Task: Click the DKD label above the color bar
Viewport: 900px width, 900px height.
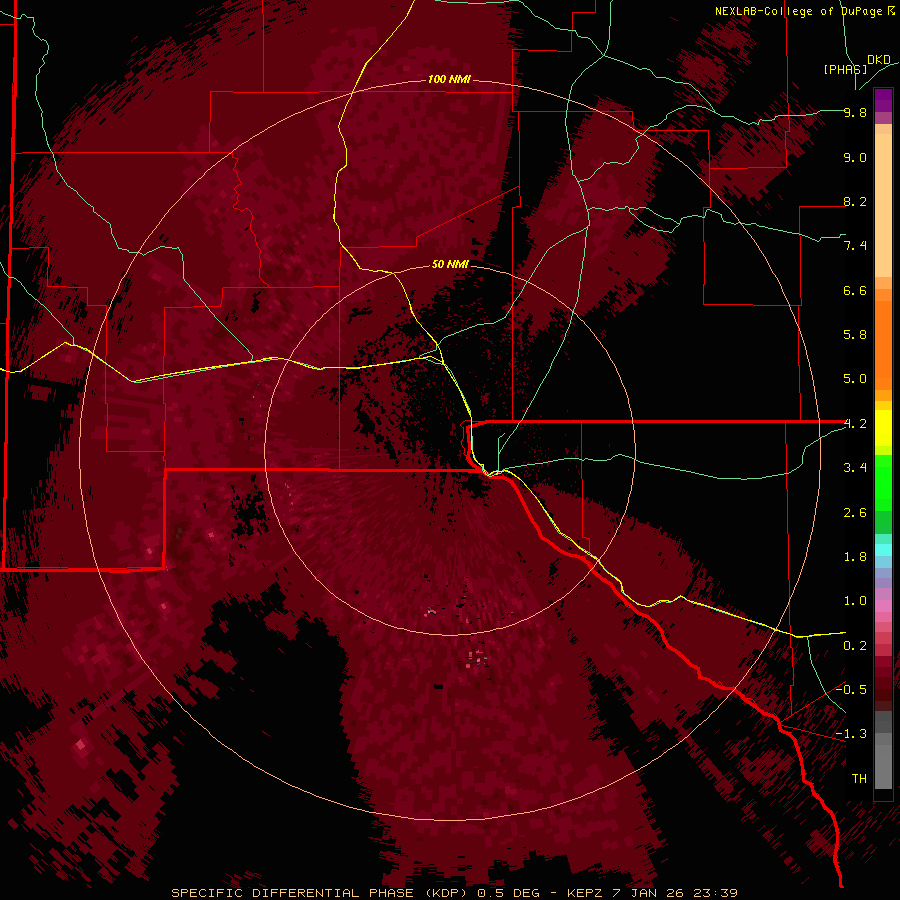Action: coord(879,59)
